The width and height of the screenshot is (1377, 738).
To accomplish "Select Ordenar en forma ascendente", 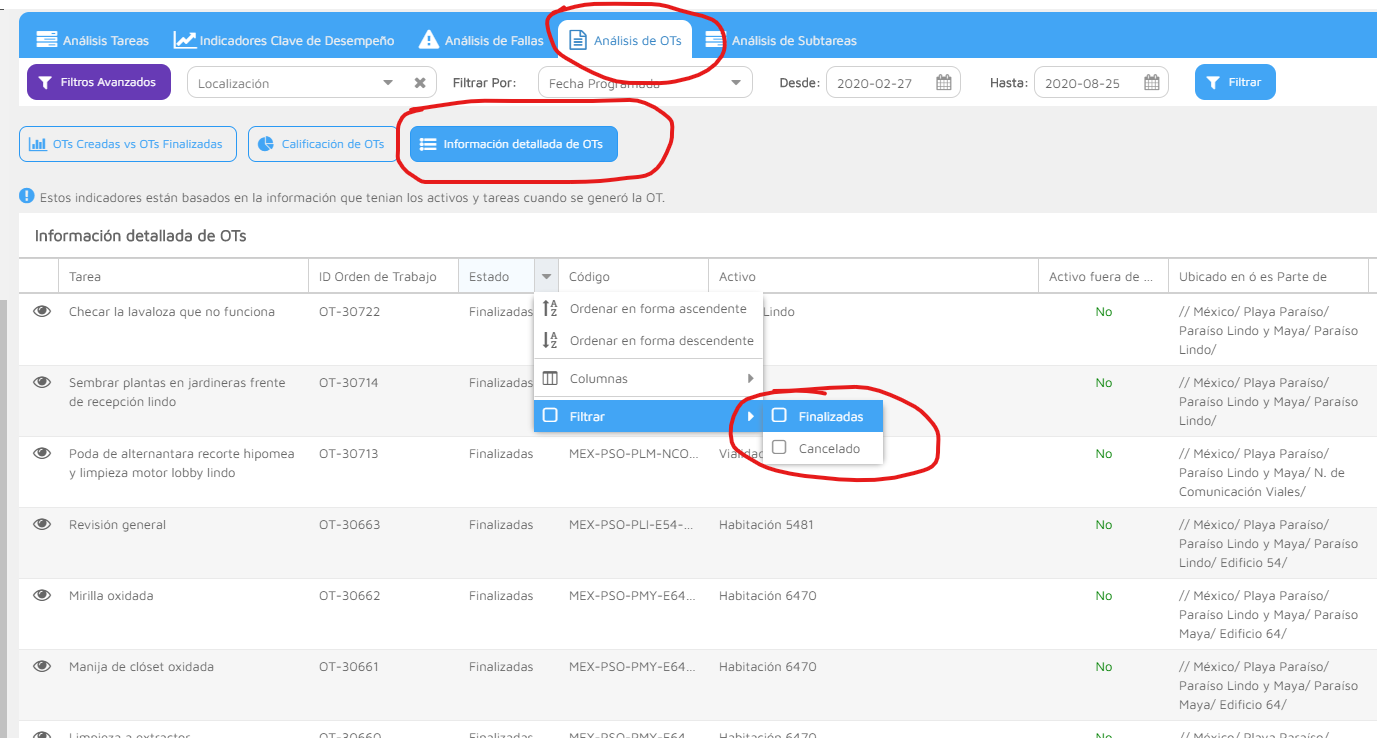I will (x=657, y=309).
